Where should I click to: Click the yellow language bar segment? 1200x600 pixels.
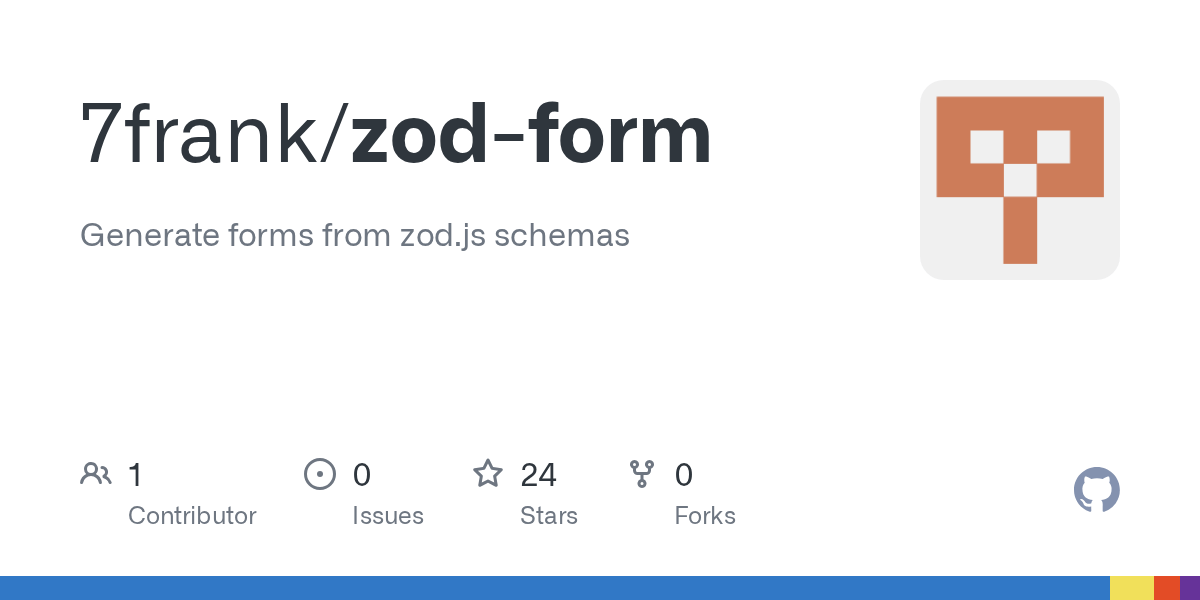click(x=1131, y=588)
